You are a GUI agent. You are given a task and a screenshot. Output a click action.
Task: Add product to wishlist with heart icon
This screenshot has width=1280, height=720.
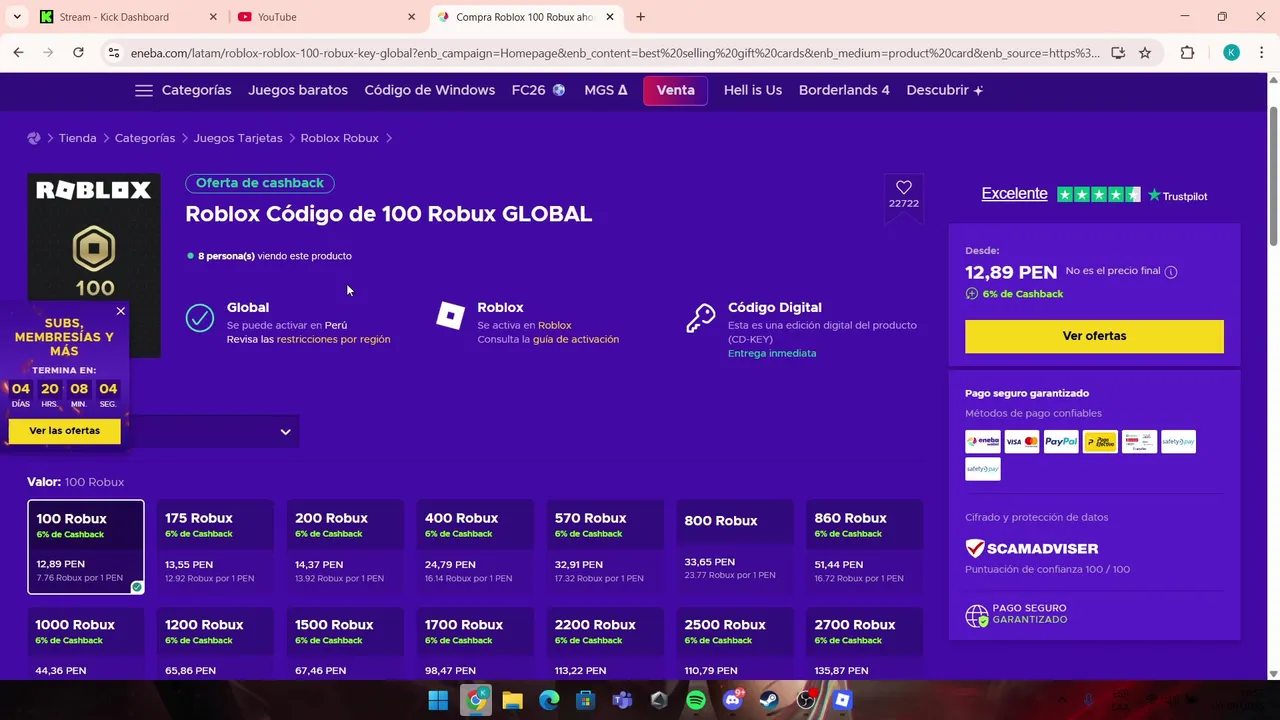(x=904, y=187)
